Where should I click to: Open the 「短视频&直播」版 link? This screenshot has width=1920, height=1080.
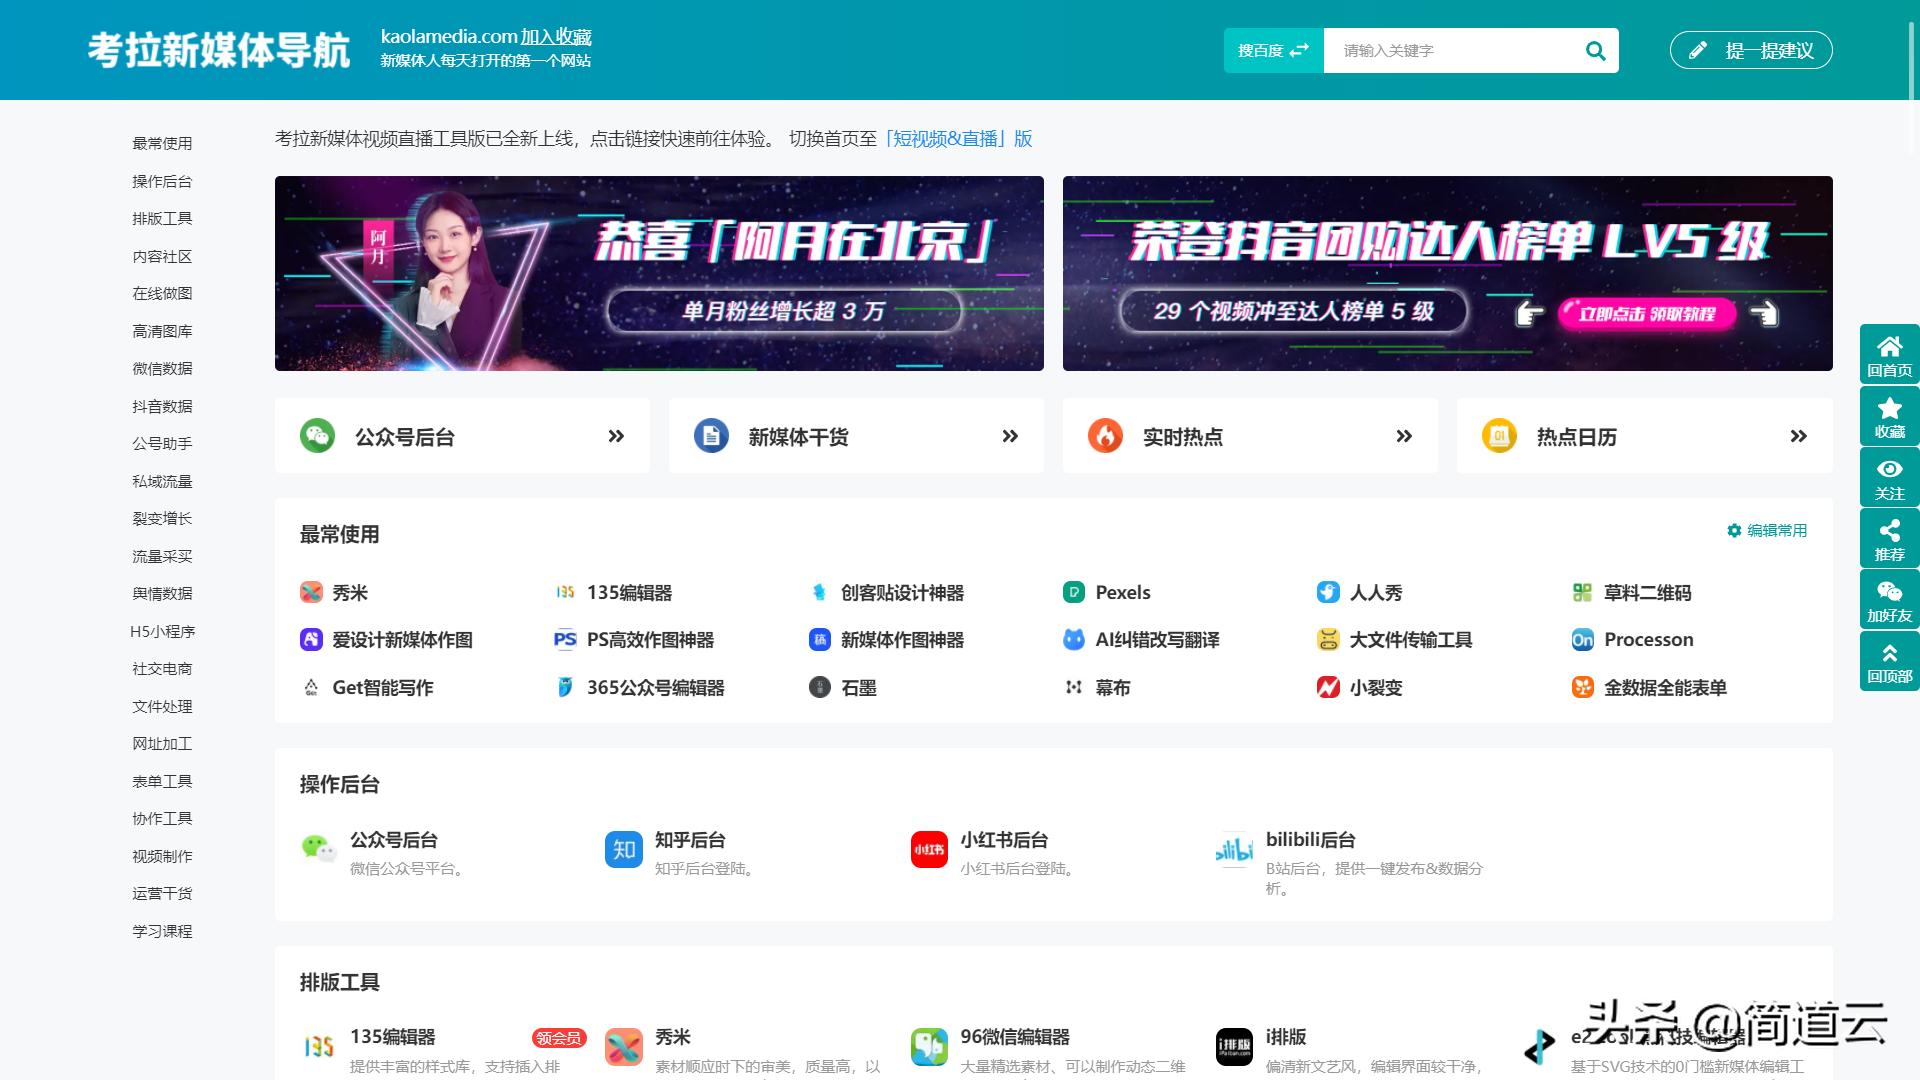tap(957, 139)
